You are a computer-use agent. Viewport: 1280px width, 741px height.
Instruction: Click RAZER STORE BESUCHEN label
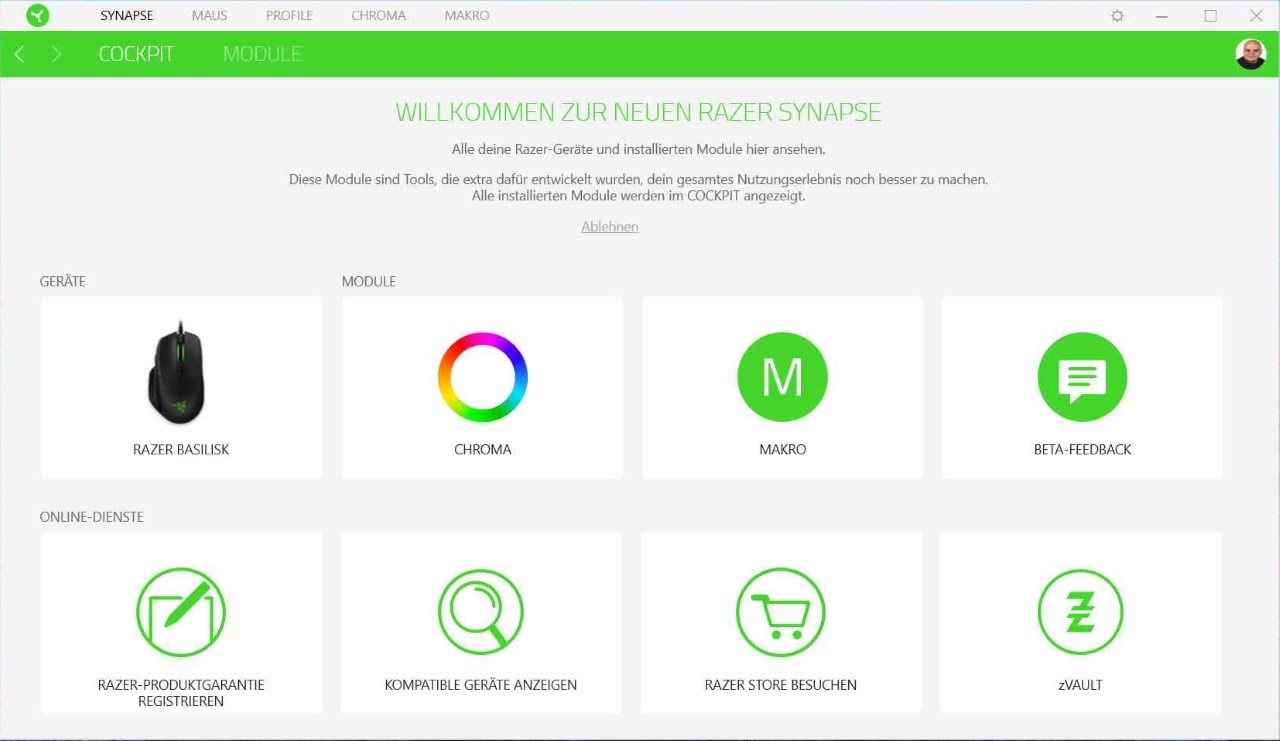point(781,685)
